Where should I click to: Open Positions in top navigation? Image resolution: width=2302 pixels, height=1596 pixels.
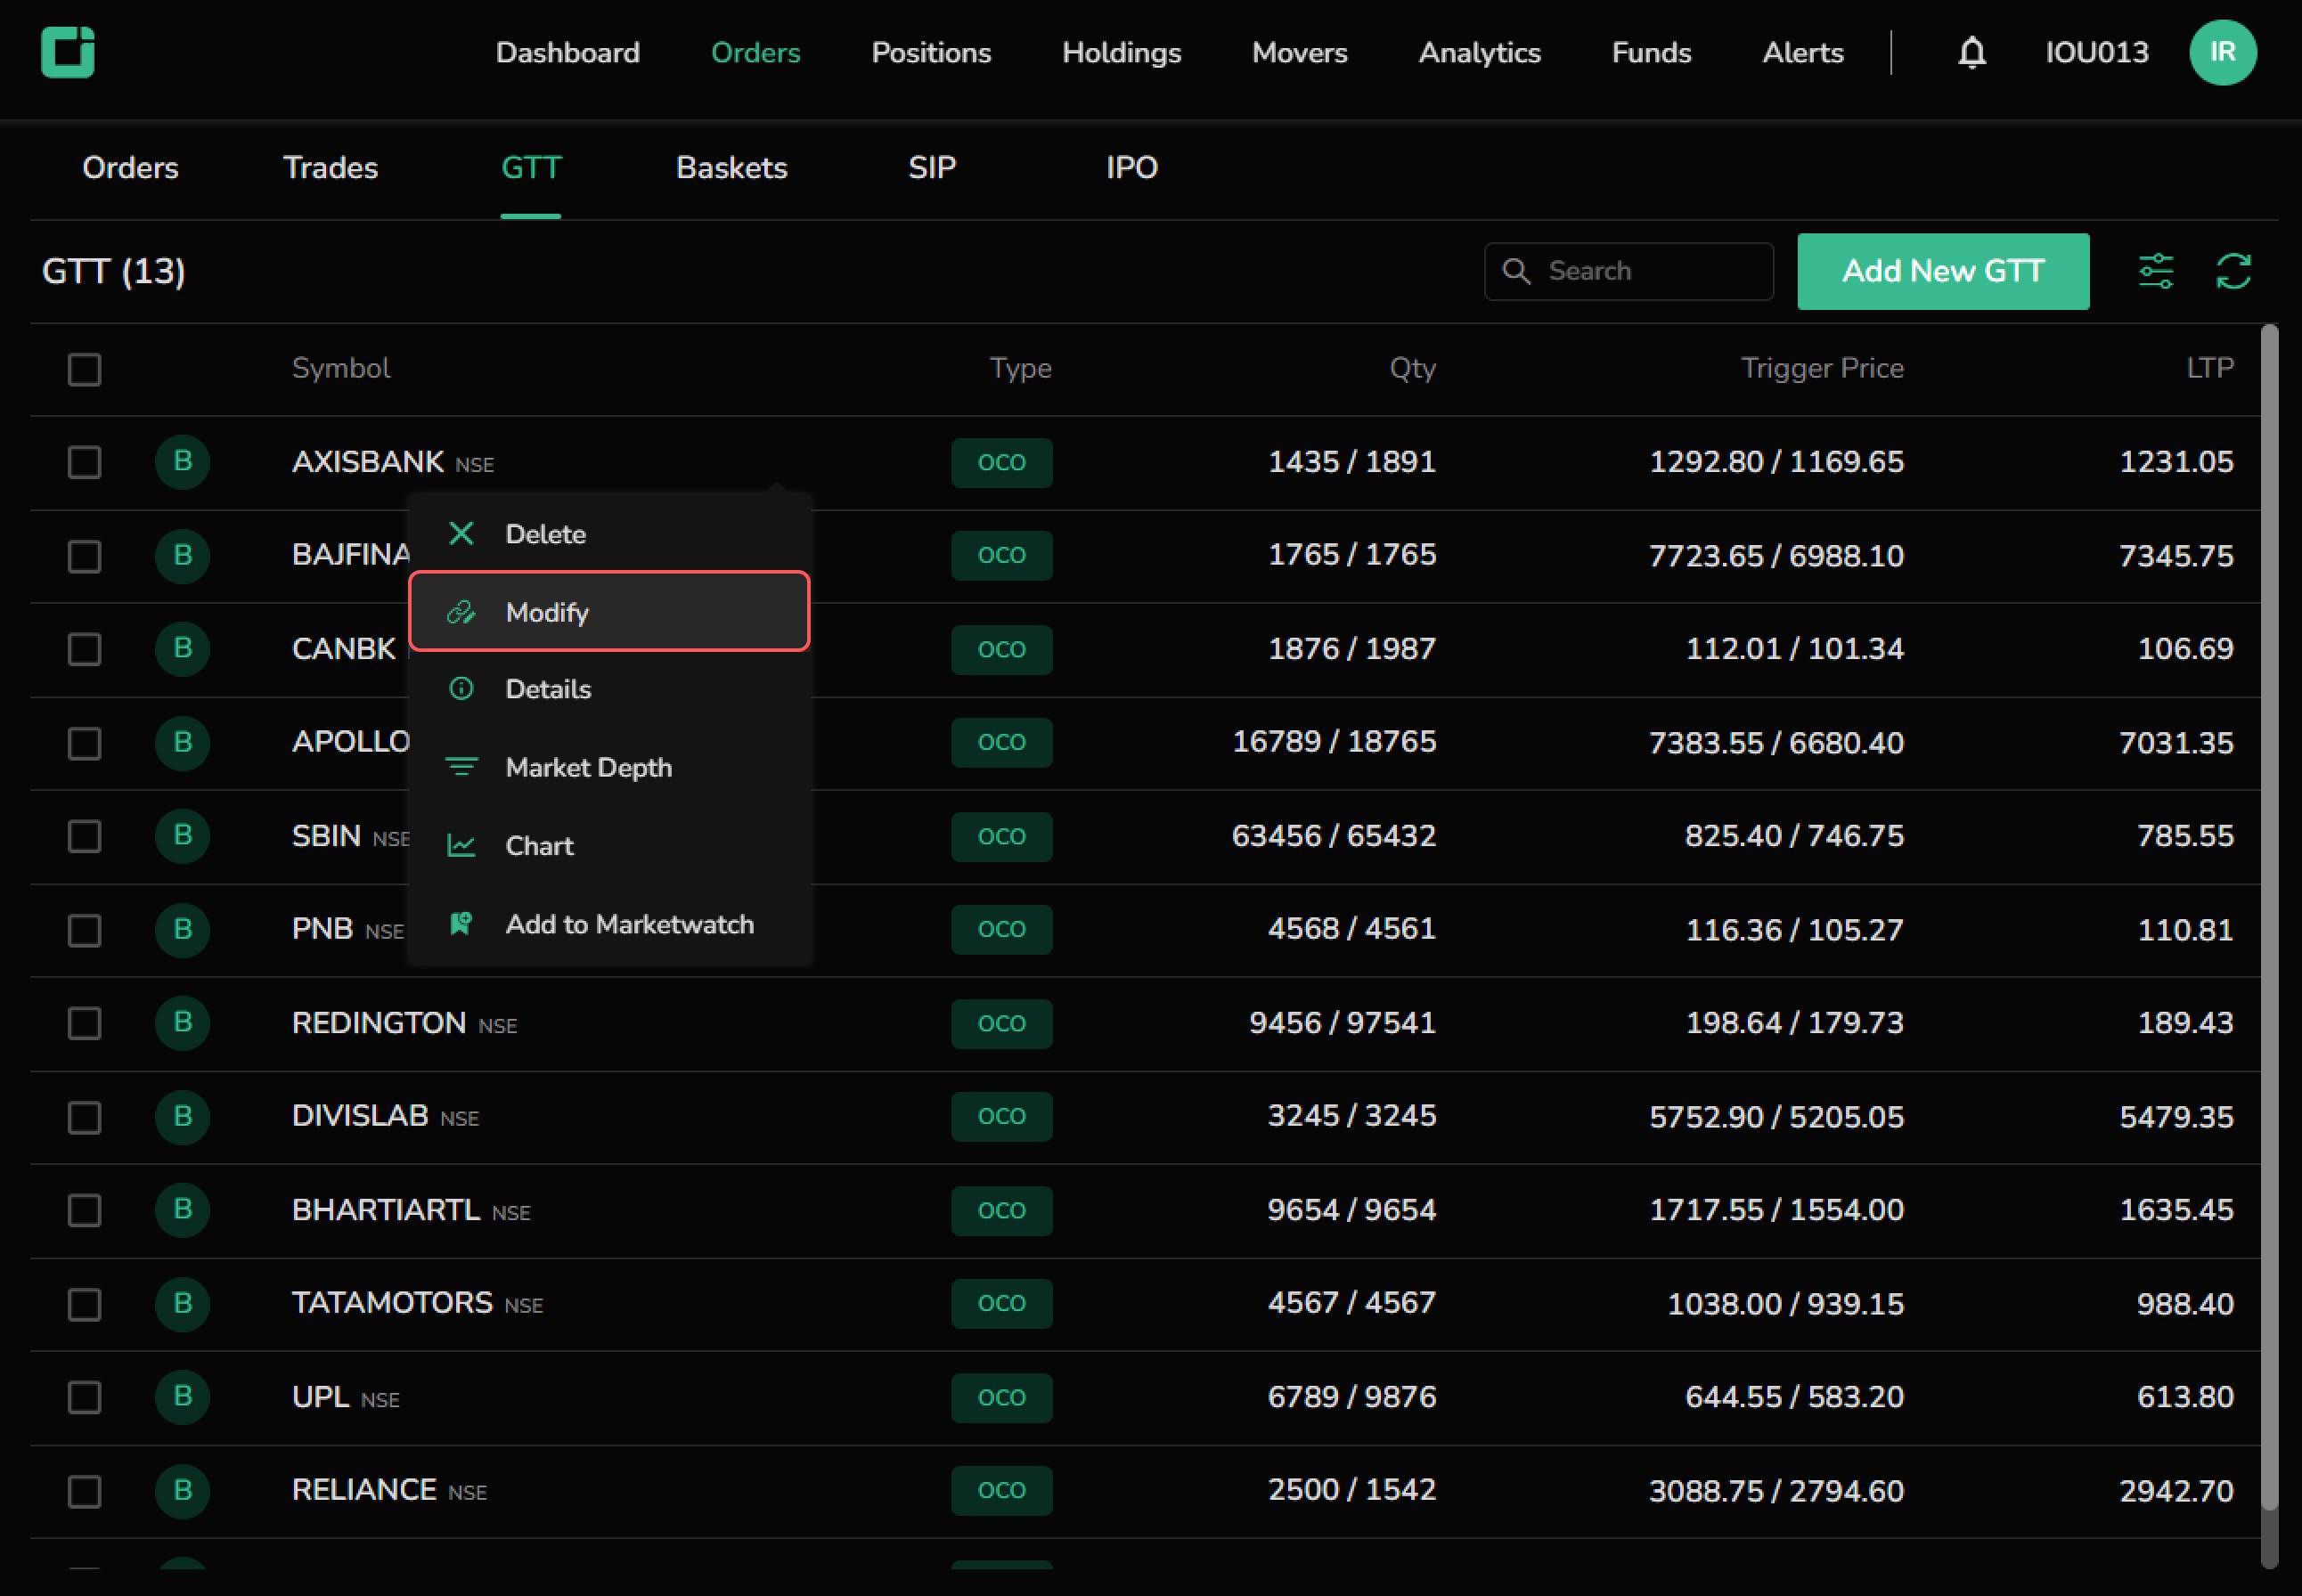click(930, 52)
